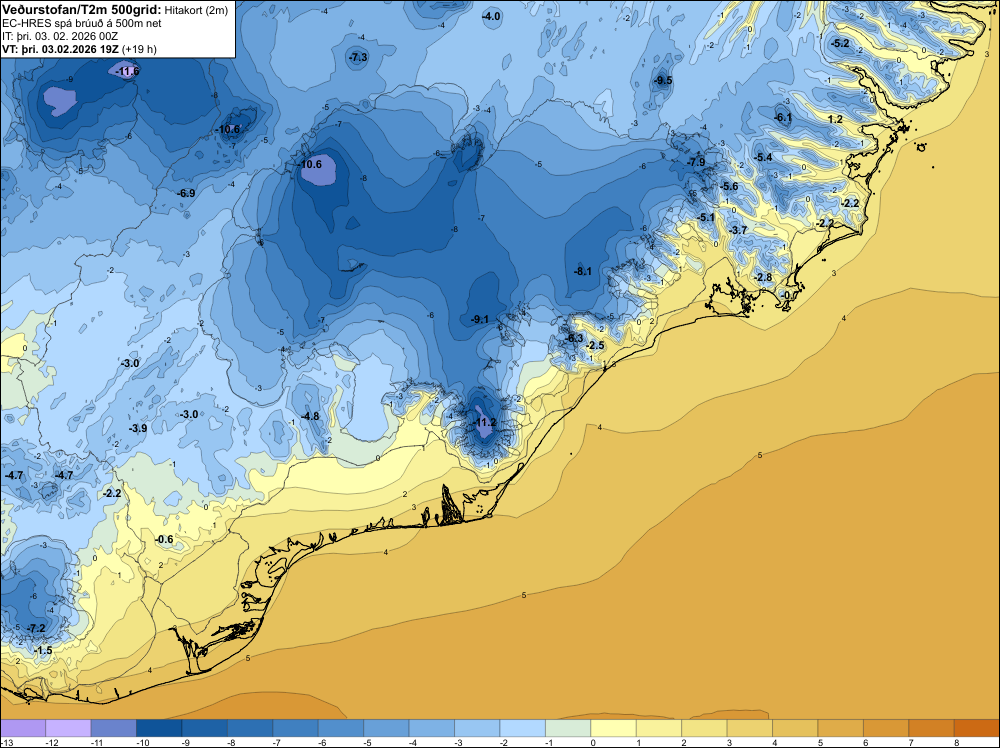The width and height of the screenshot is (1000, 748).
Task: Click the 'IT: þri. 03. 02. 2026 00Z' line
Action: click(x=59, y=36)
